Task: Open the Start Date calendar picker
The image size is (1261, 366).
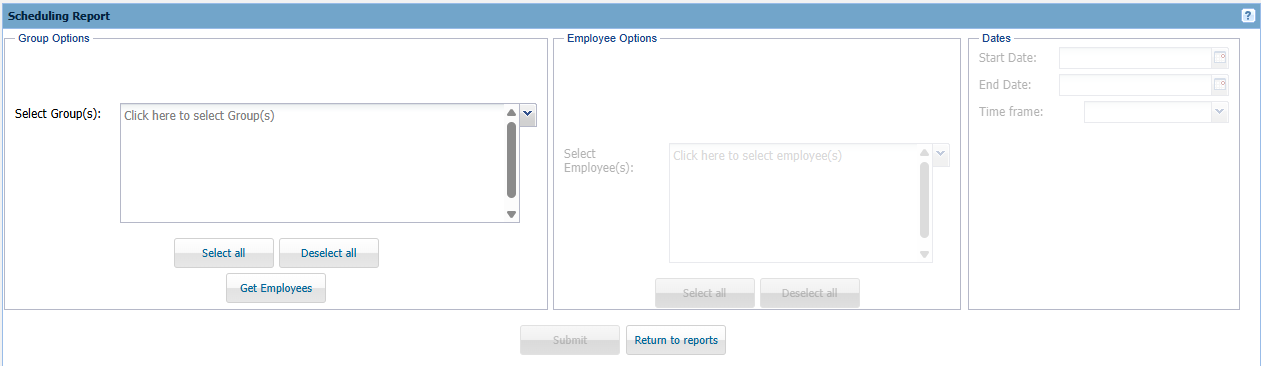Action: [x=1220, y=58]
